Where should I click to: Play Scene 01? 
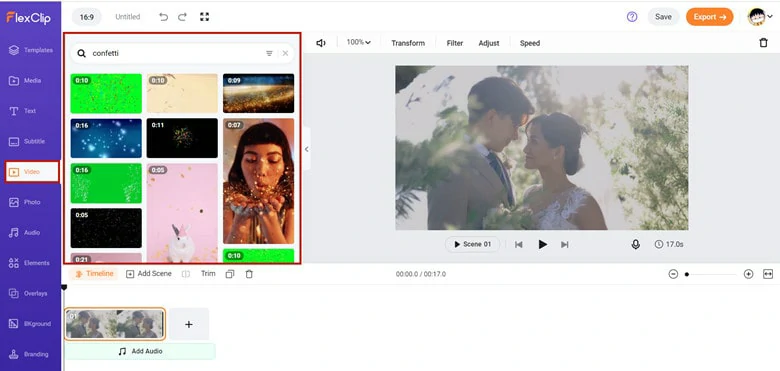(x=472, y=244)
